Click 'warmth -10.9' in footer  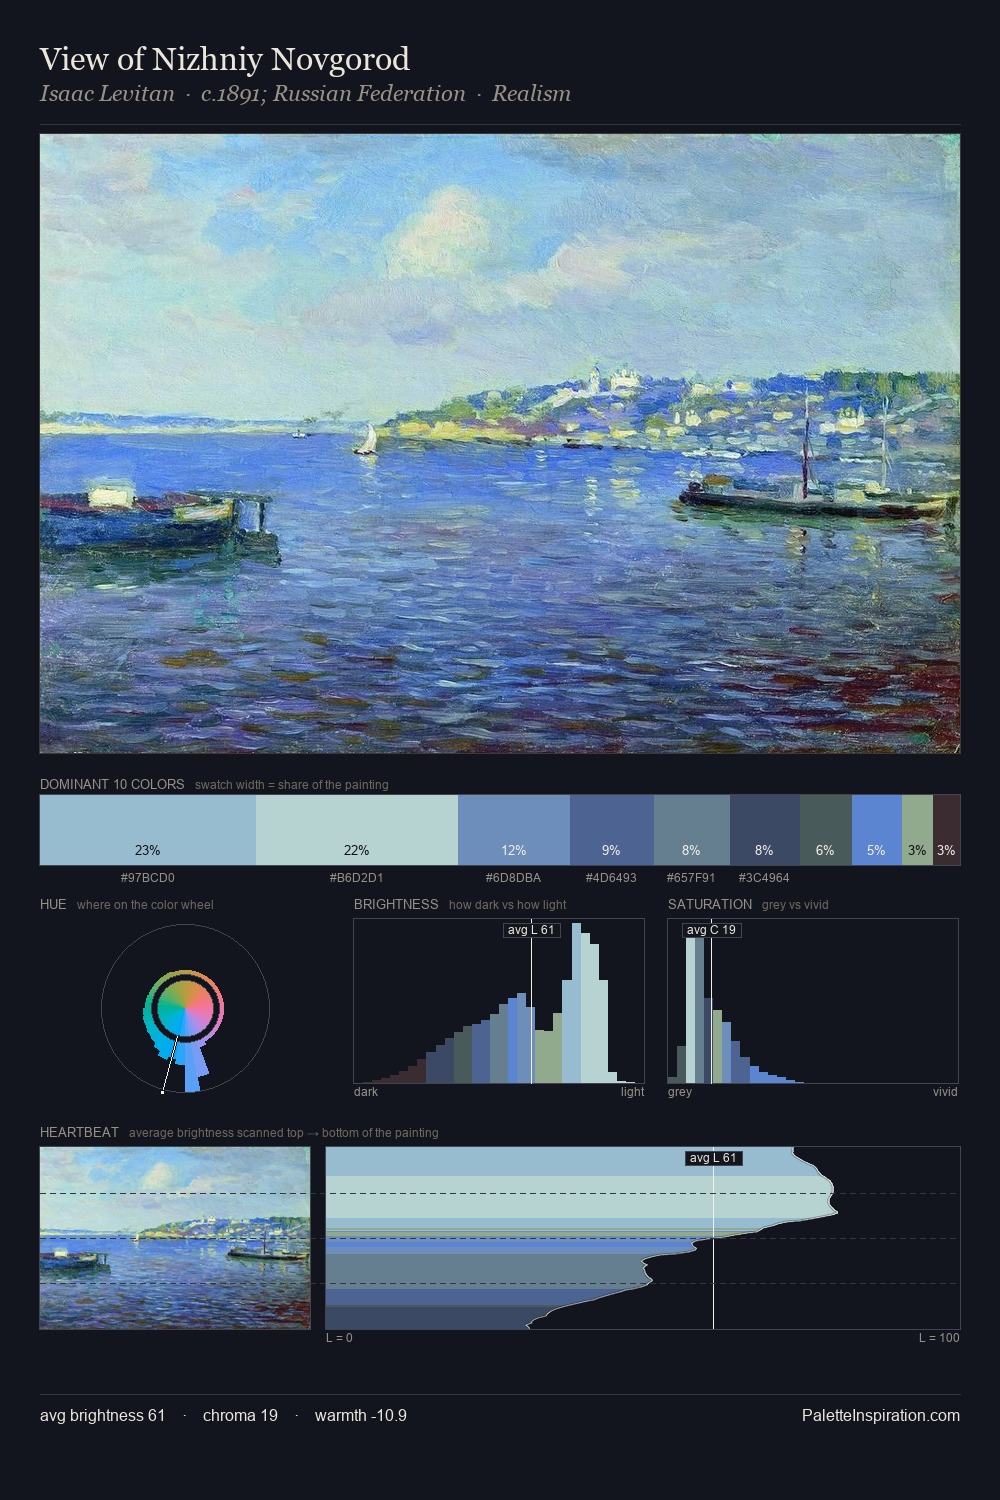pos(361,1415)
